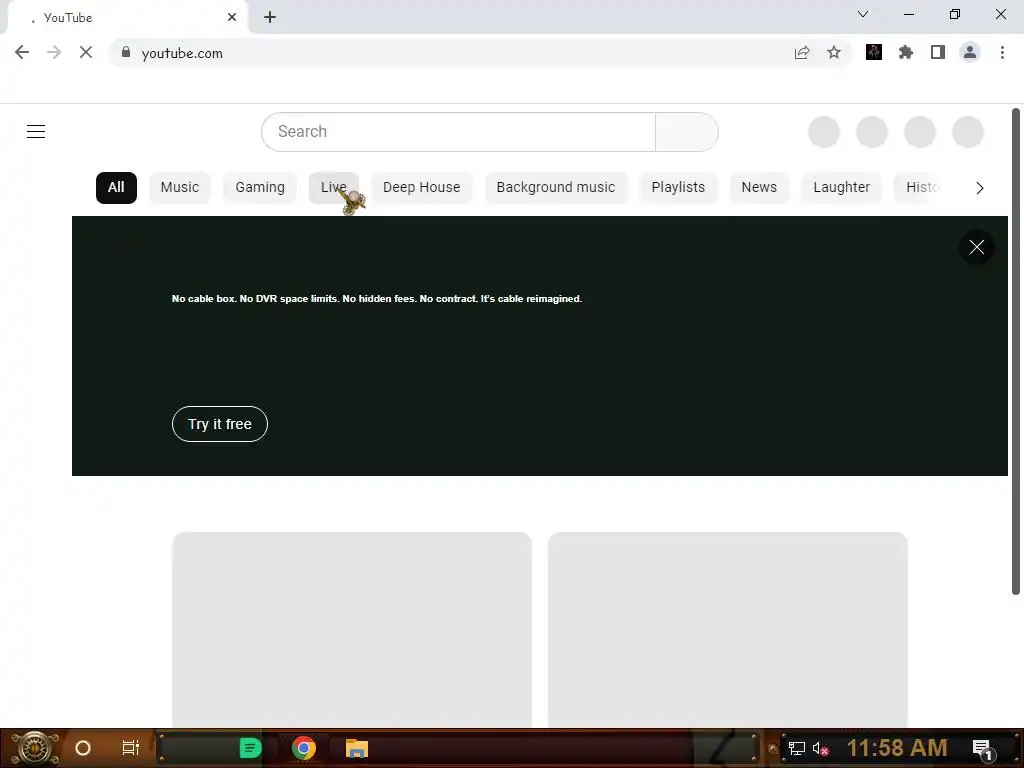Open the Chrome three-dot menu
The width and height of the screenshot is (1024, 768).
point(1002,52)
